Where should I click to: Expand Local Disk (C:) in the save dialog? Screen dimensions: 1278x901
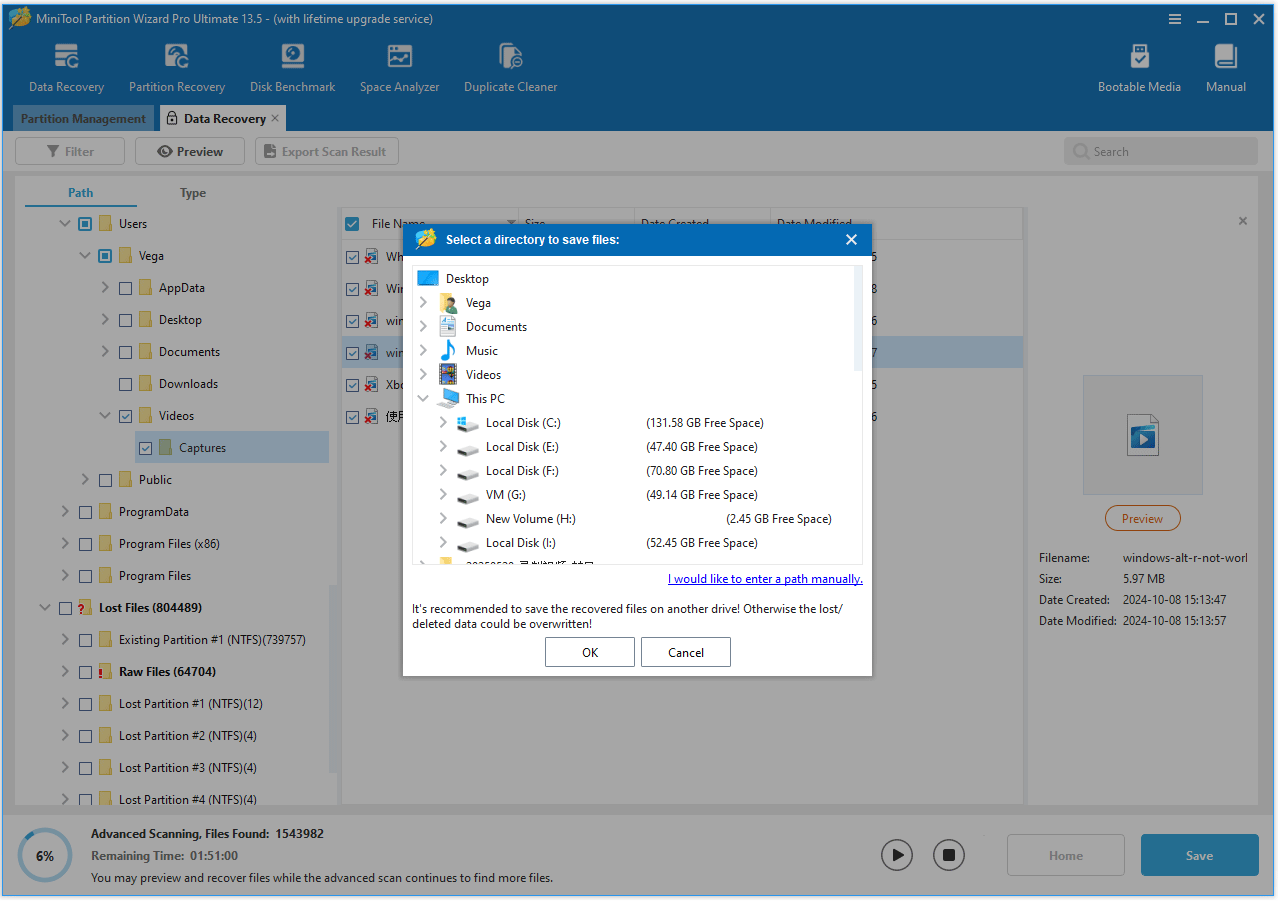[444, 422]
